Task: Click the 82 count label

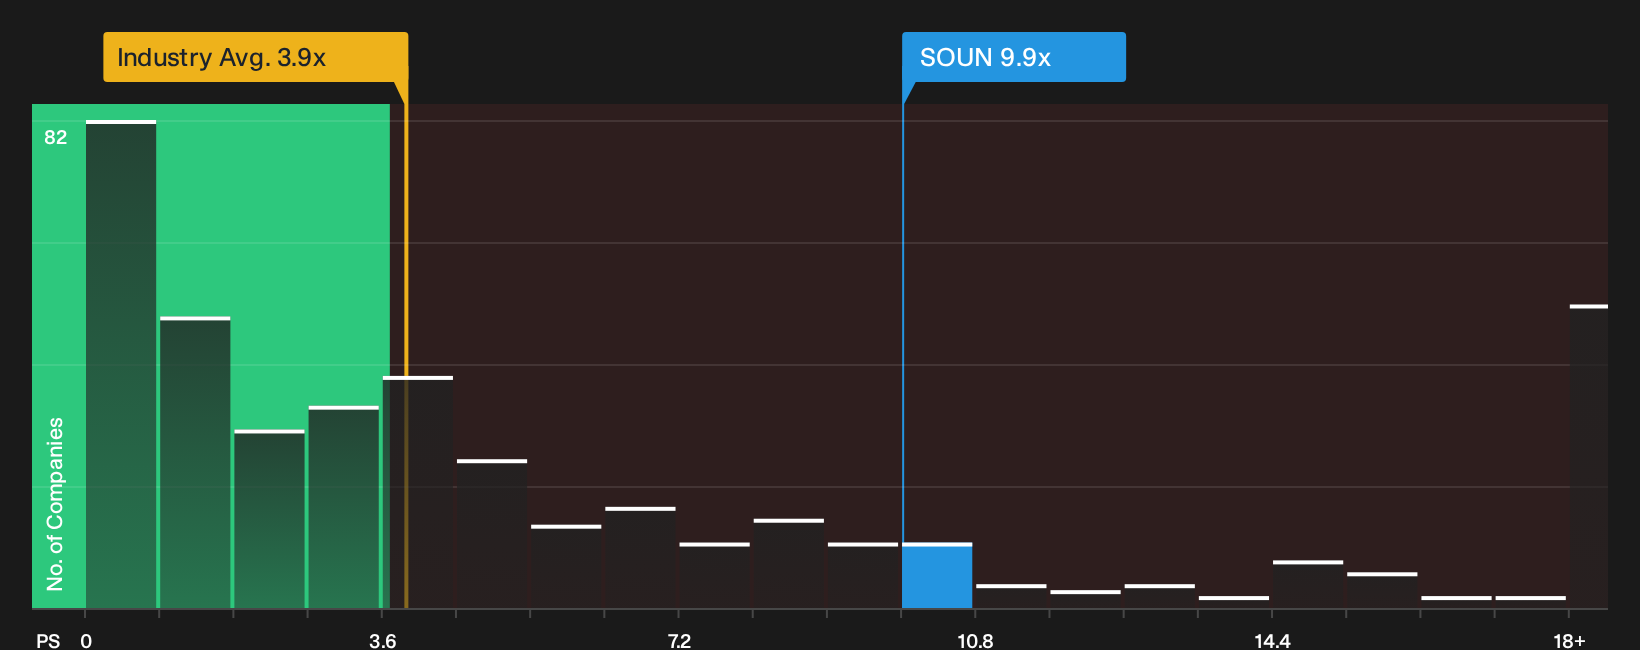Action: 55,137
